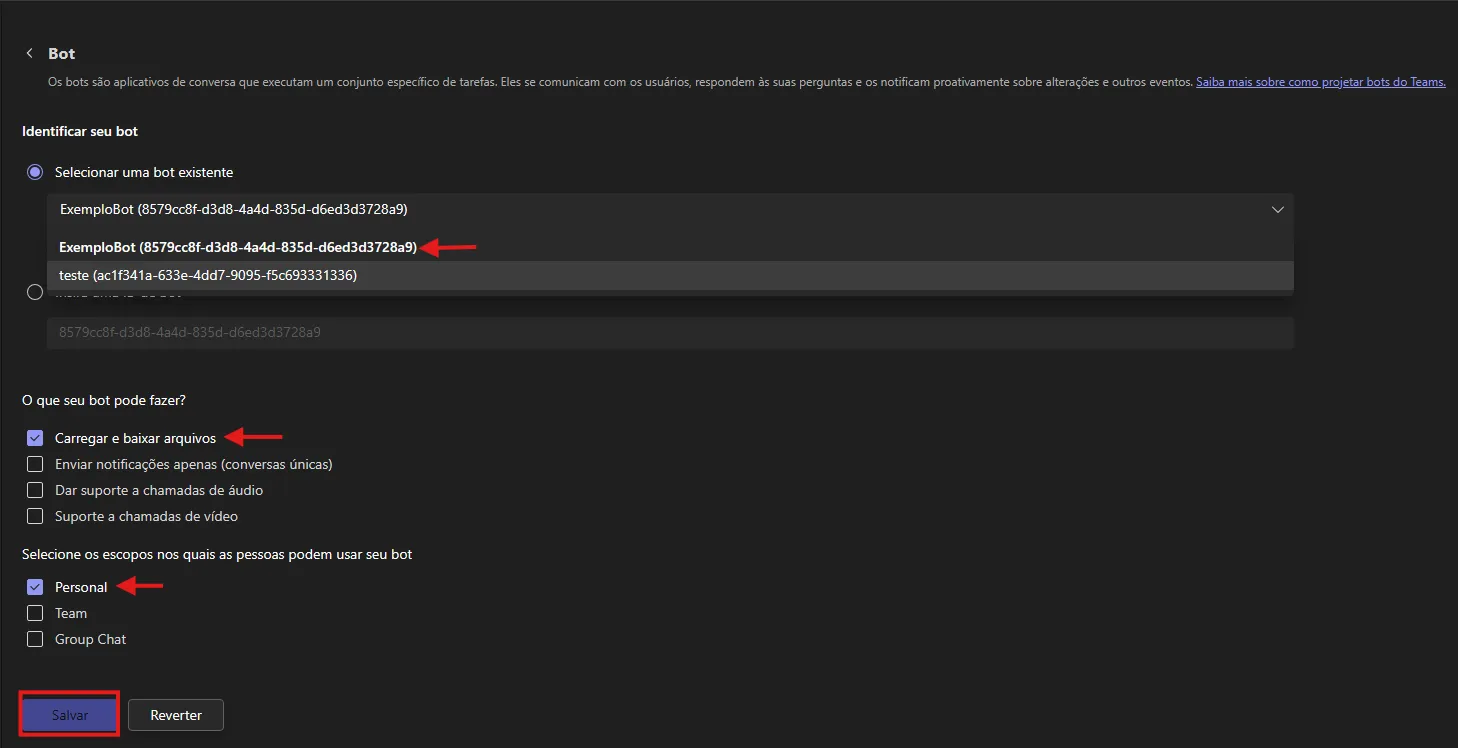Enable Enviar notificações apenas checkbox
The height and width of the screenshot is (748, 1458).
coord(35,464)
